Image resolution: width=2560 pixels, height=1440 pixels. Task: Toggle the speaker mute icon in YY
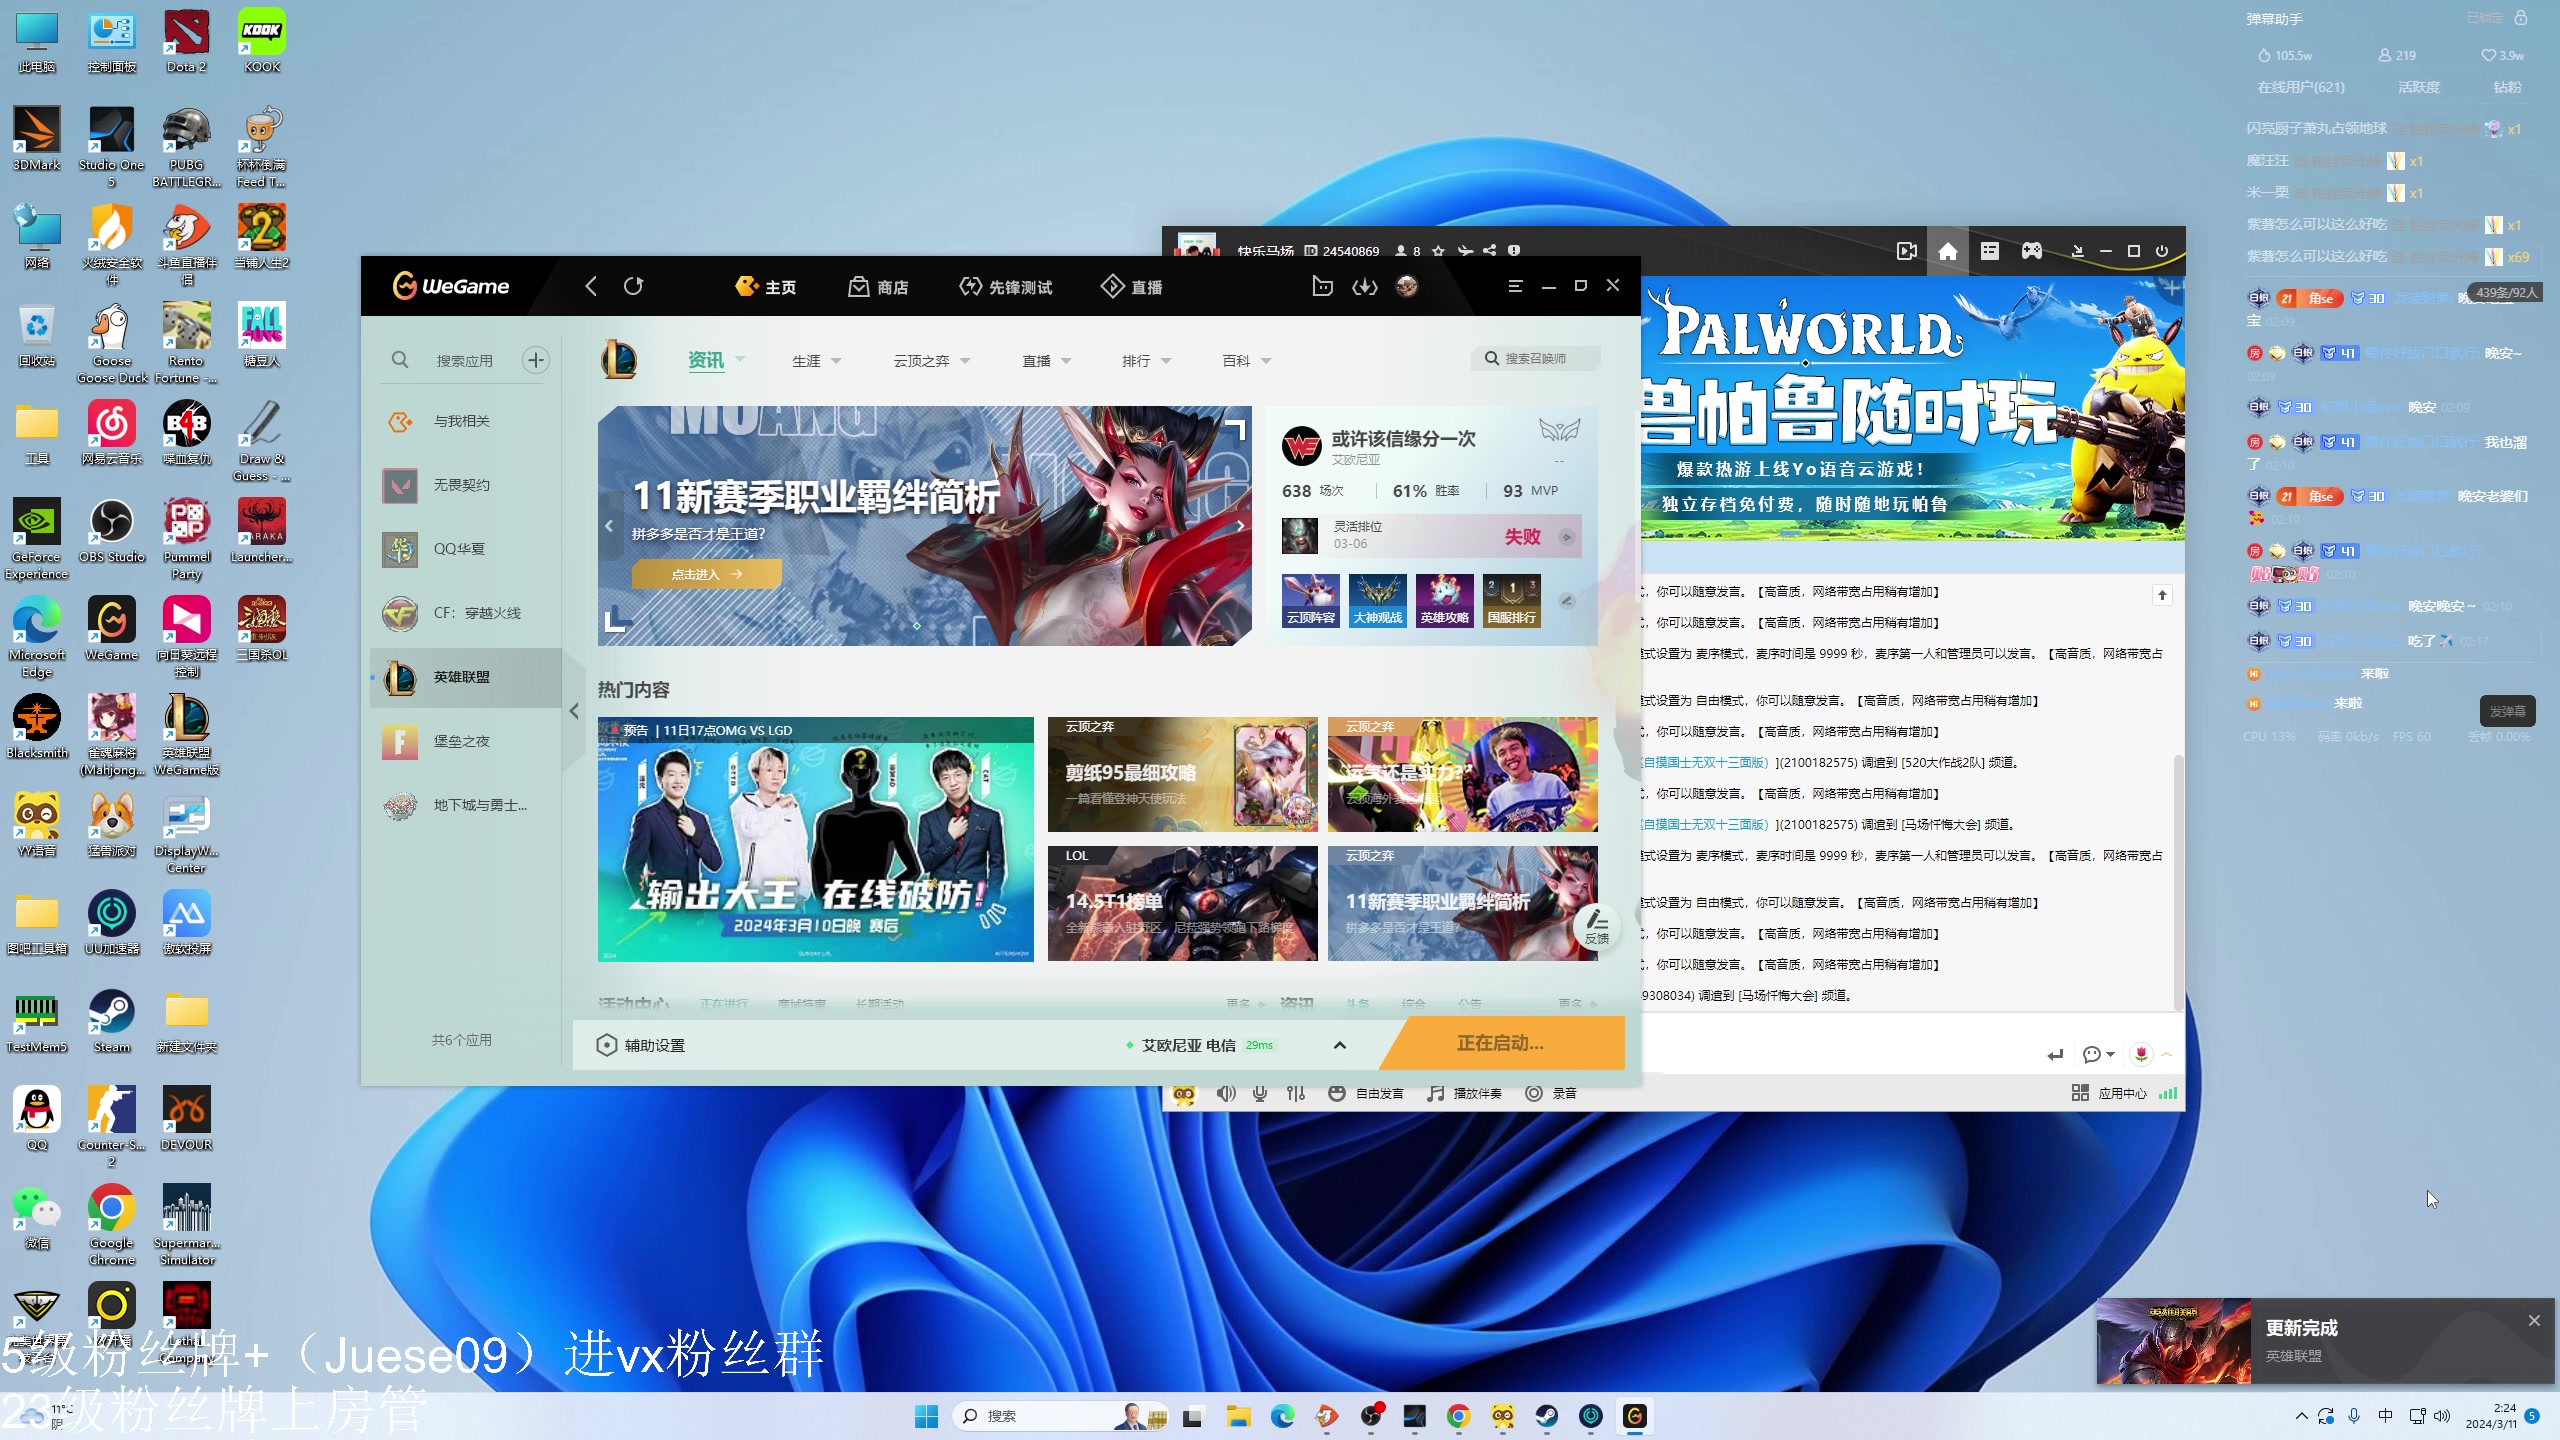(1226, 1094)
